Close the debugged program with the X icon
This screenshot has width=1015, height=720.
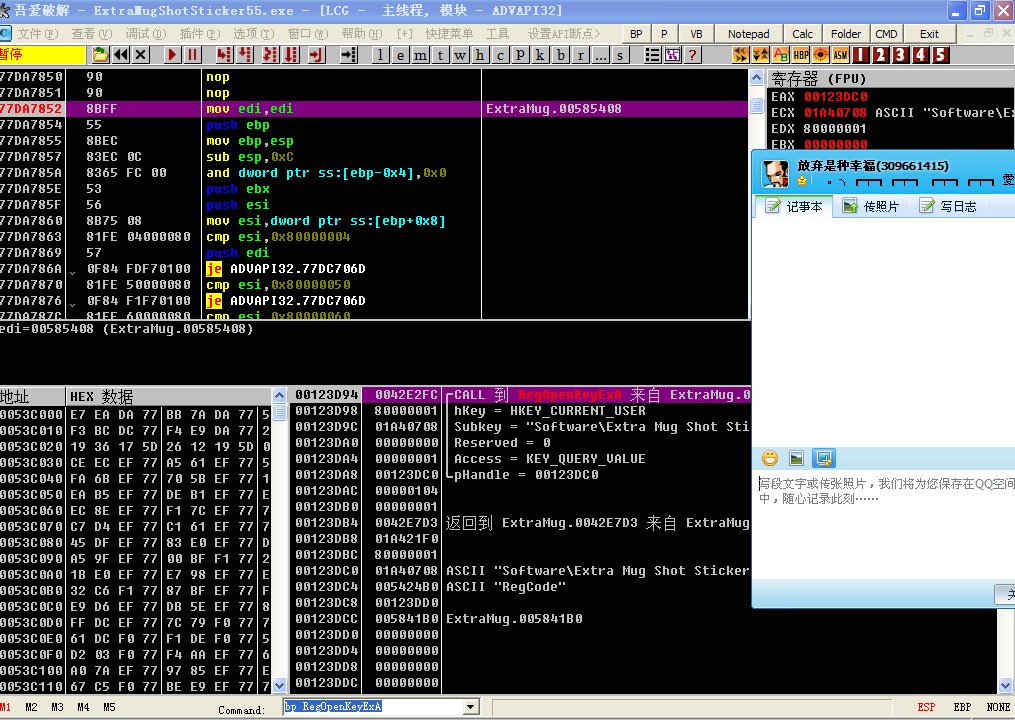[140, 55]
